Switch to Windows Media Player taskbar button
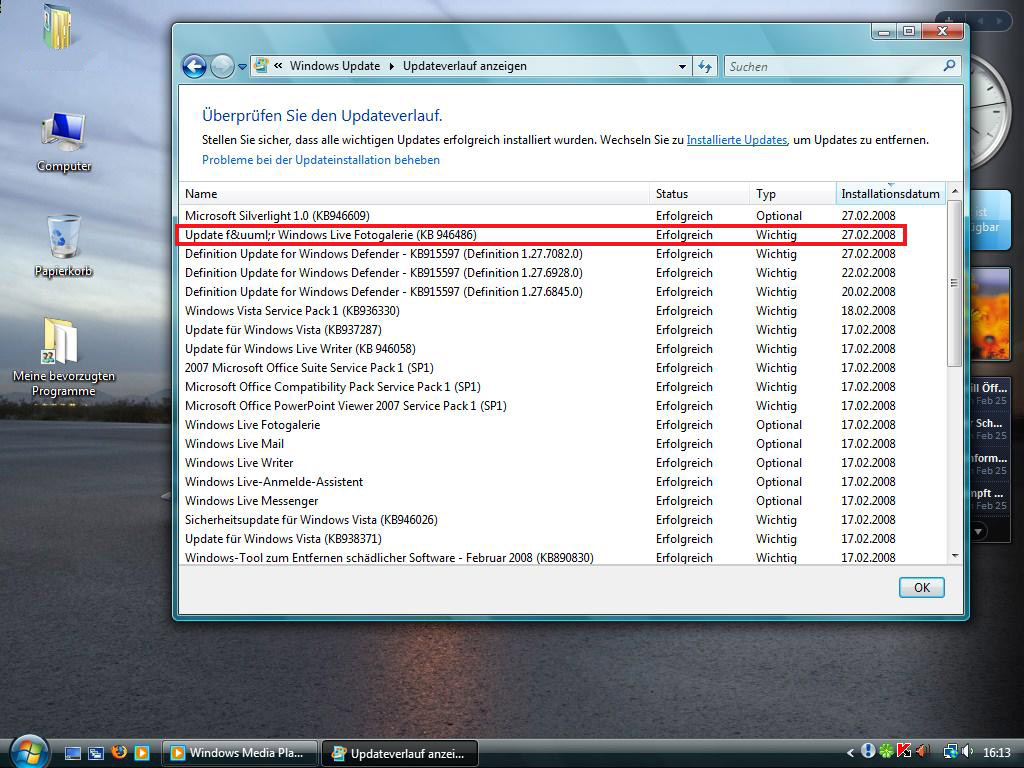The width and height of the screenshot is (1024, 768). (239, 753)
